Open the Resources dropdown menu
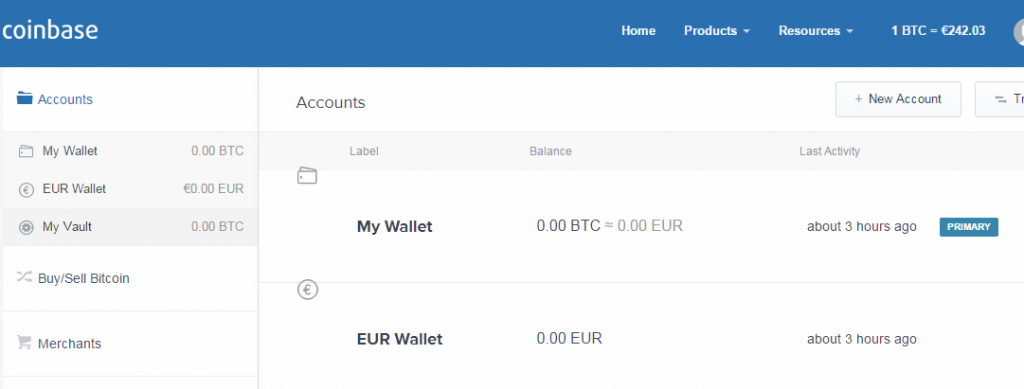 point(816,31)
